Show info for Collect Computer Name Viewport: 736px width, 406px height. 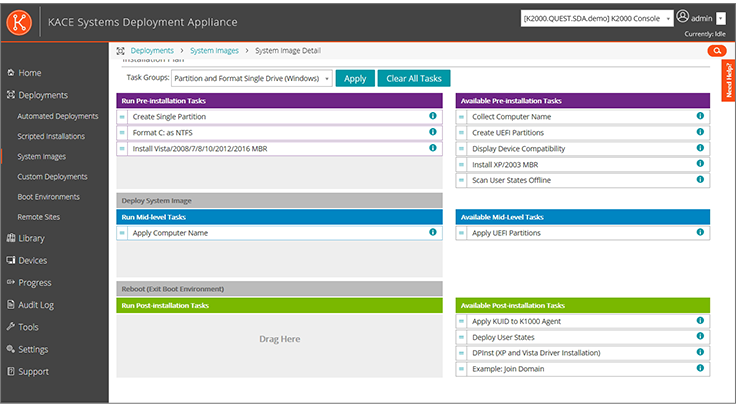click(700, 116)
